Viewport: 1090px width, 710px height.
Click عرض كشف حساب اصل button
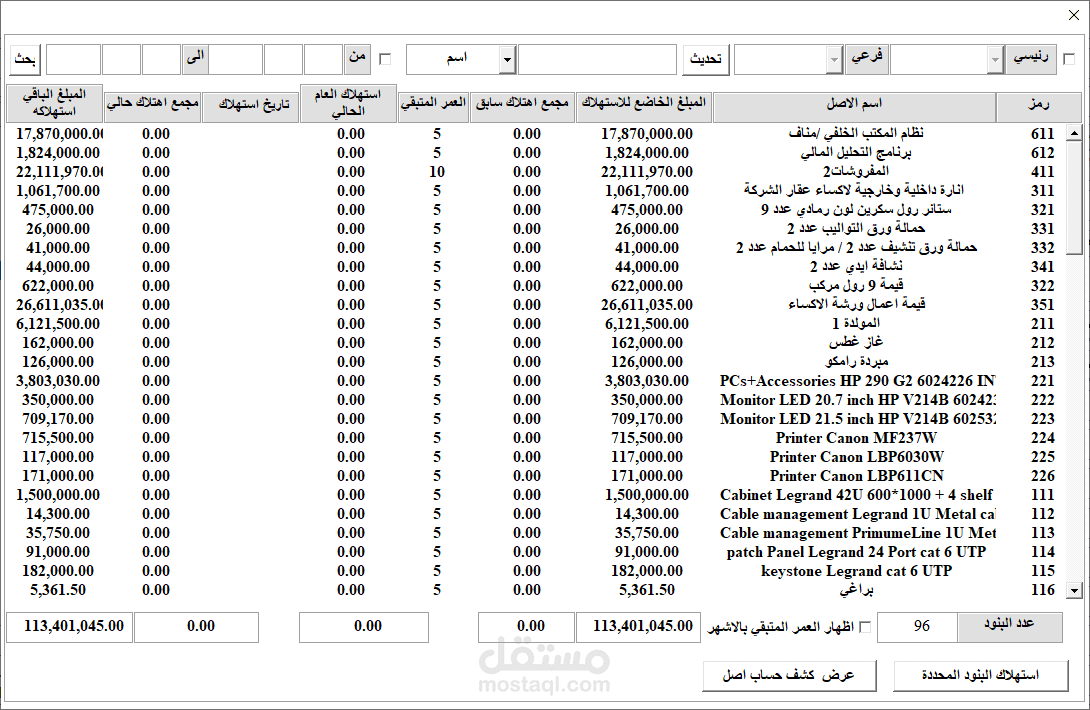[789, 676]
